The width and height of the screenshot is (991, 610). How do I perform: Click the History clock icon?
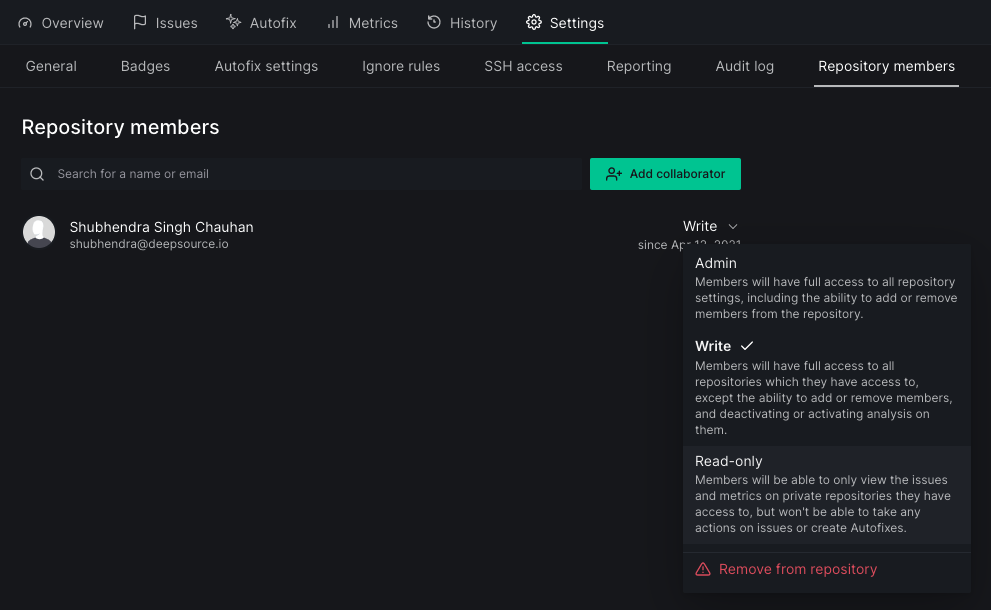pyautogui.click(x=434, y=22)
